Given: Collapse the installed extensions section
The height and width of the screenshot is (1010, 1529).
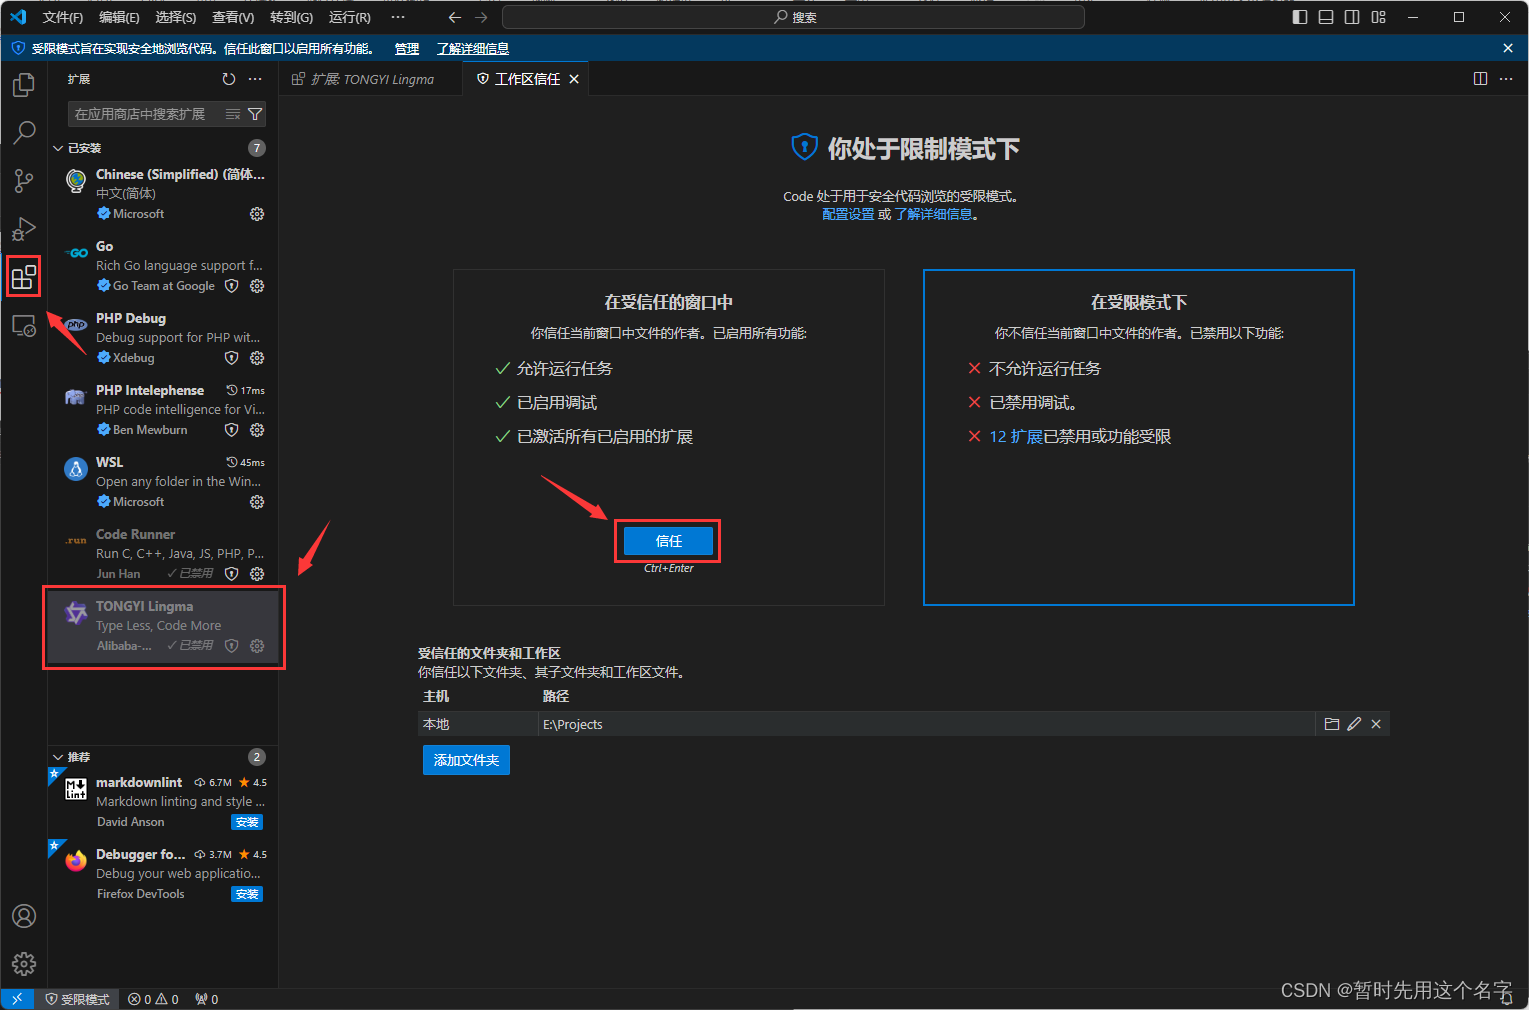Looking at the screenshot, I should click(x=58, y=148).
